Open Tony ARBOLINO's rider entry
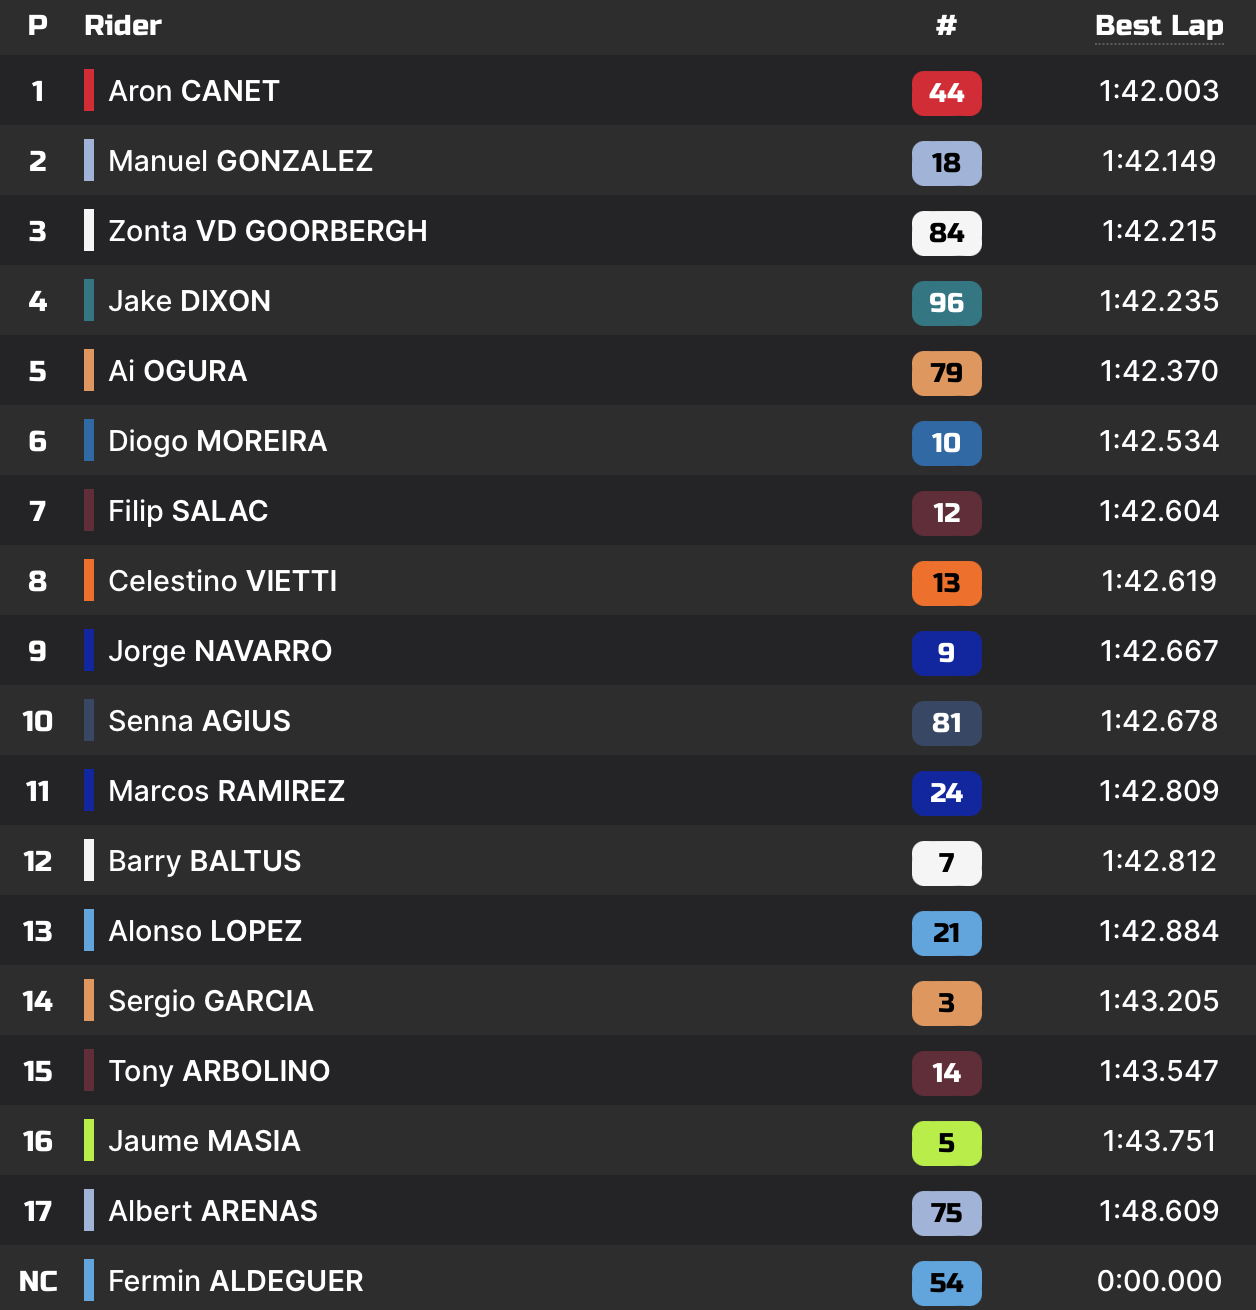Viewport: 1256px width, 1310px height. pyautogui.click(x=219, y=1071)
